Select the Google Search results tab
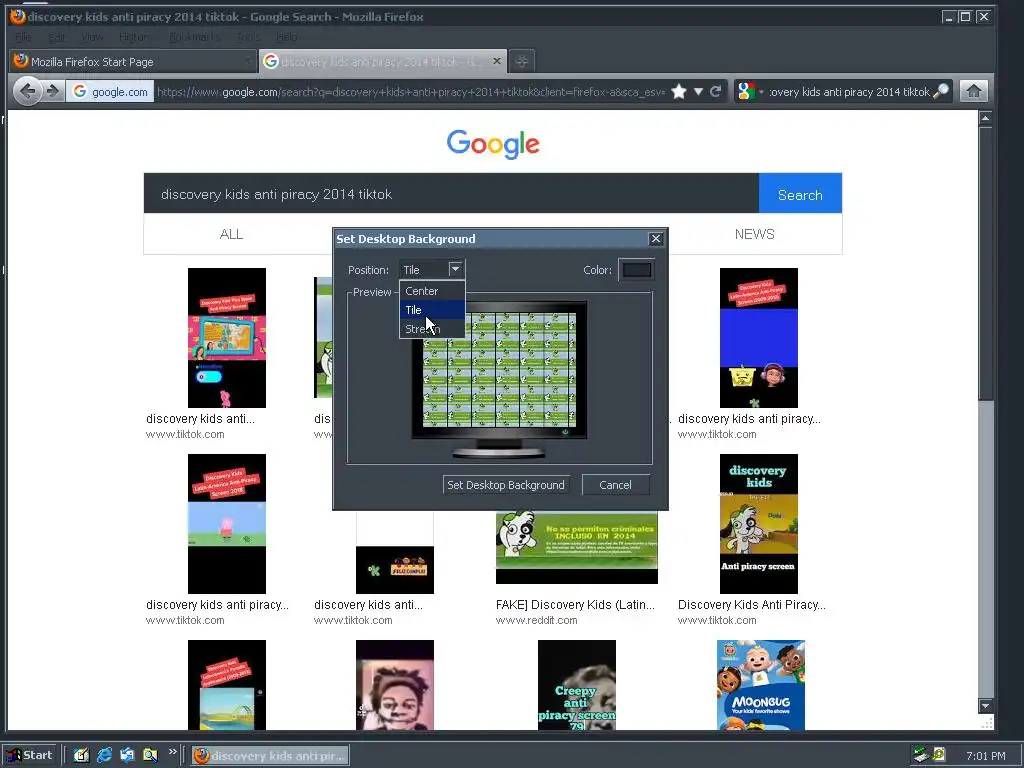 pyautogui.click(x=382, y=61)
